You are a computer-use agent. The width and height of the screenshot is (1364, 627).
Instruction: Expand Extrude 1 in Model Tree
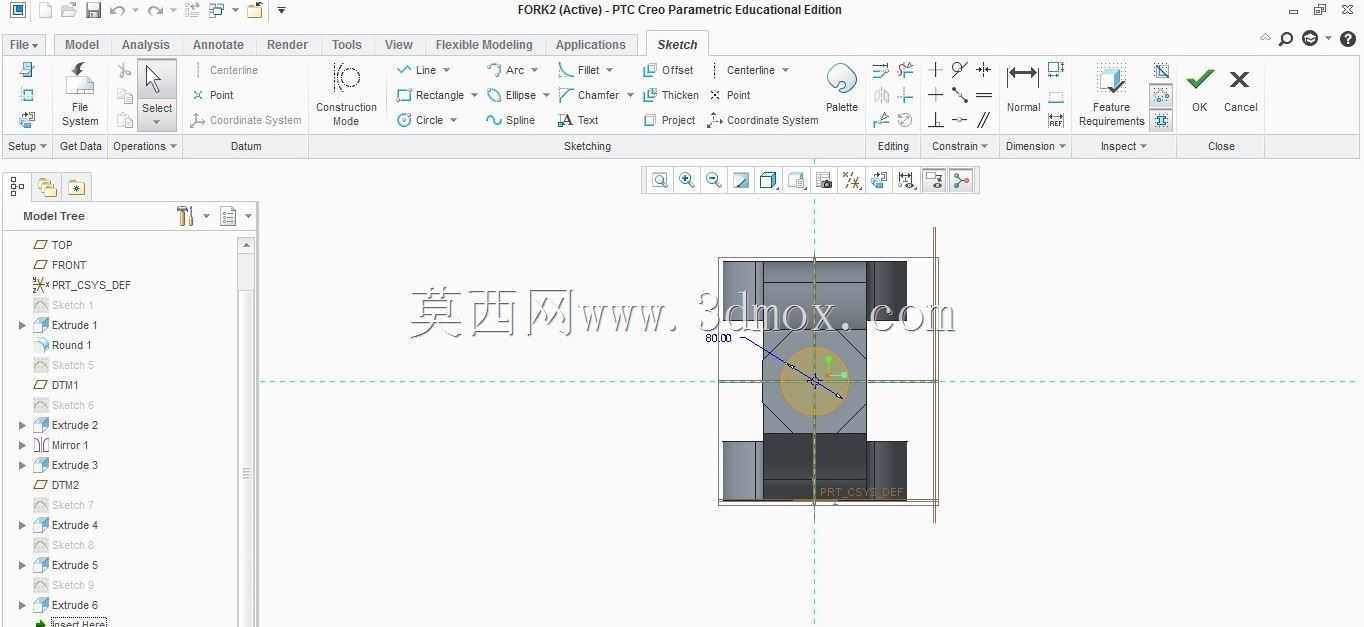point(22,325)
